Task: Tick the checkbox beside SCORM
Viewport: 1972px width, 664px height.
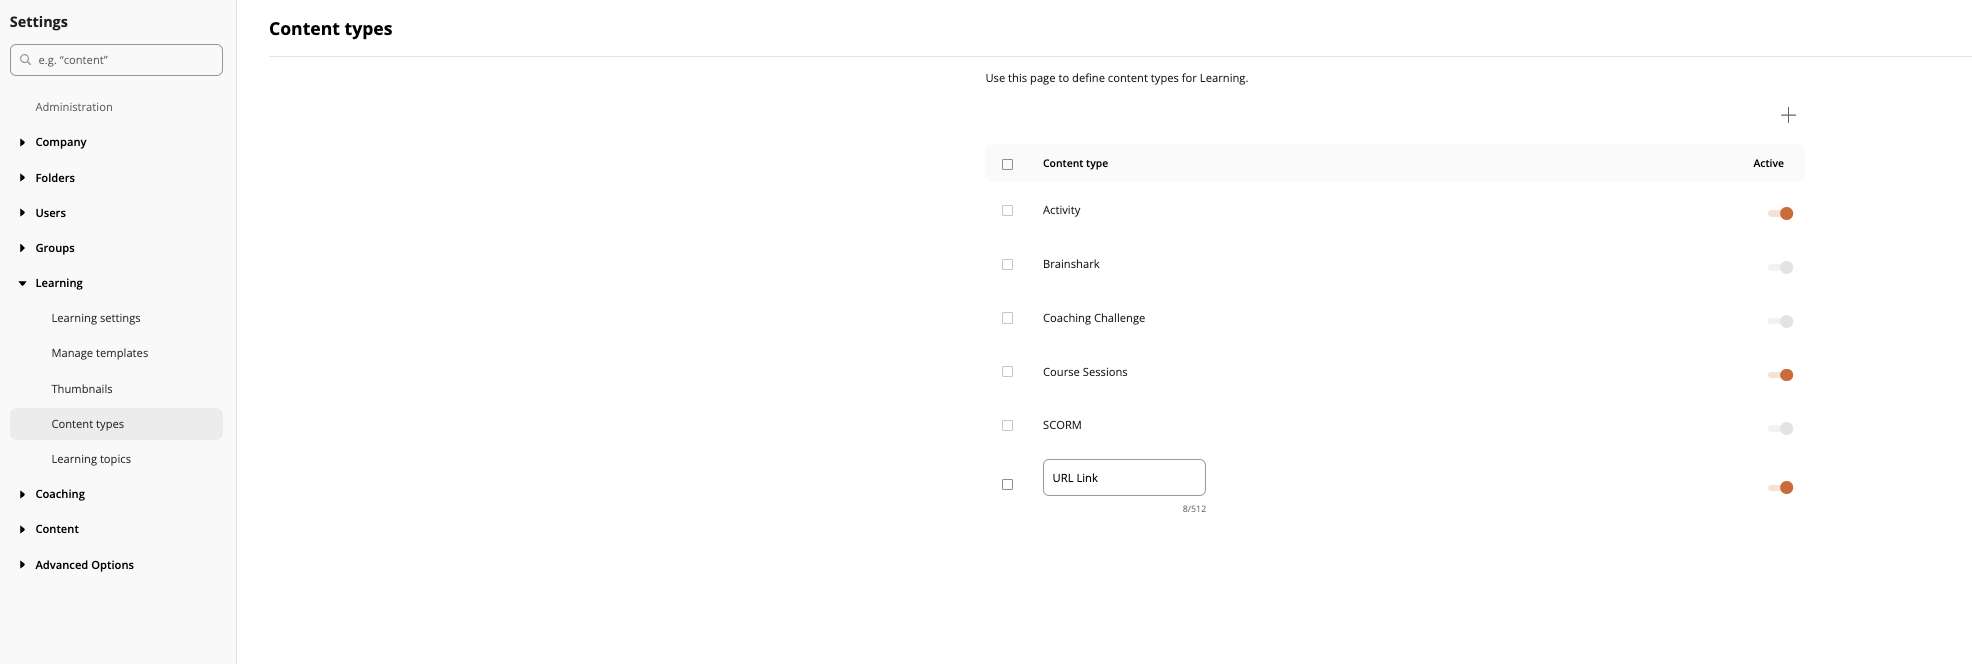Action: (1007, 426)
